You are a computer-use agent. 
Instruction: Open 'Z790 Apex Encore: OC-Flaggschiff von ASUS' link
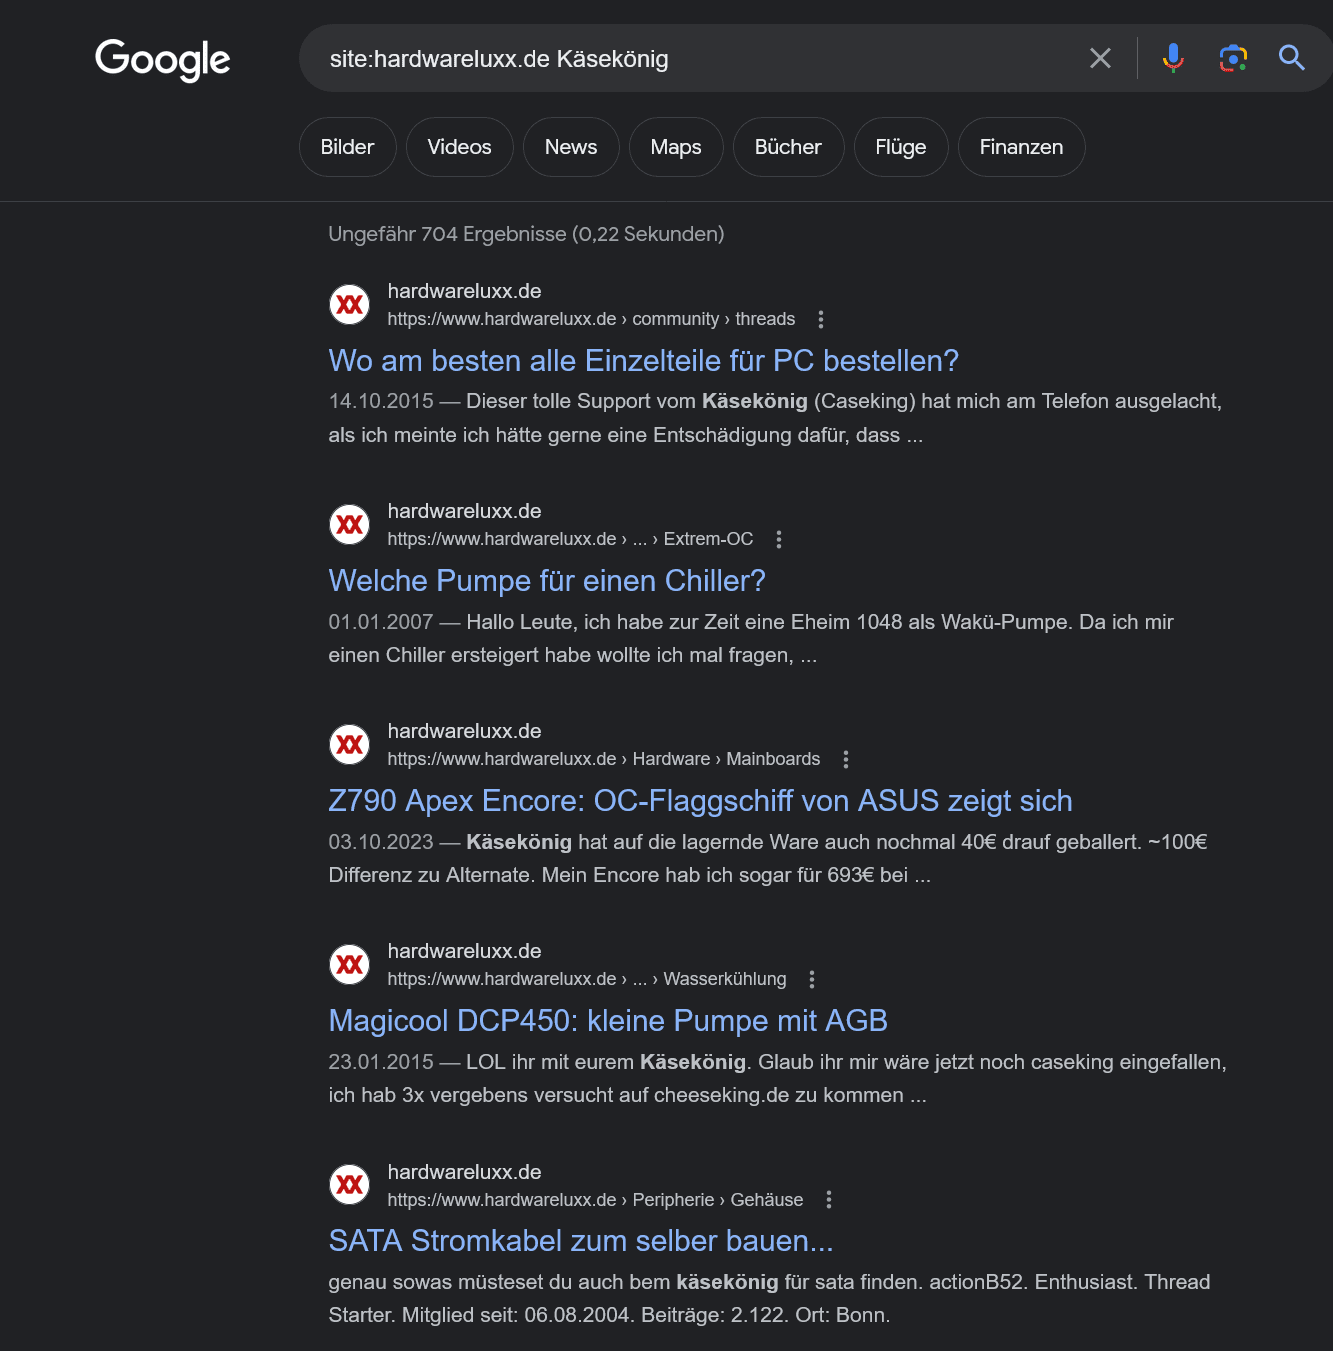pos(700,800)
